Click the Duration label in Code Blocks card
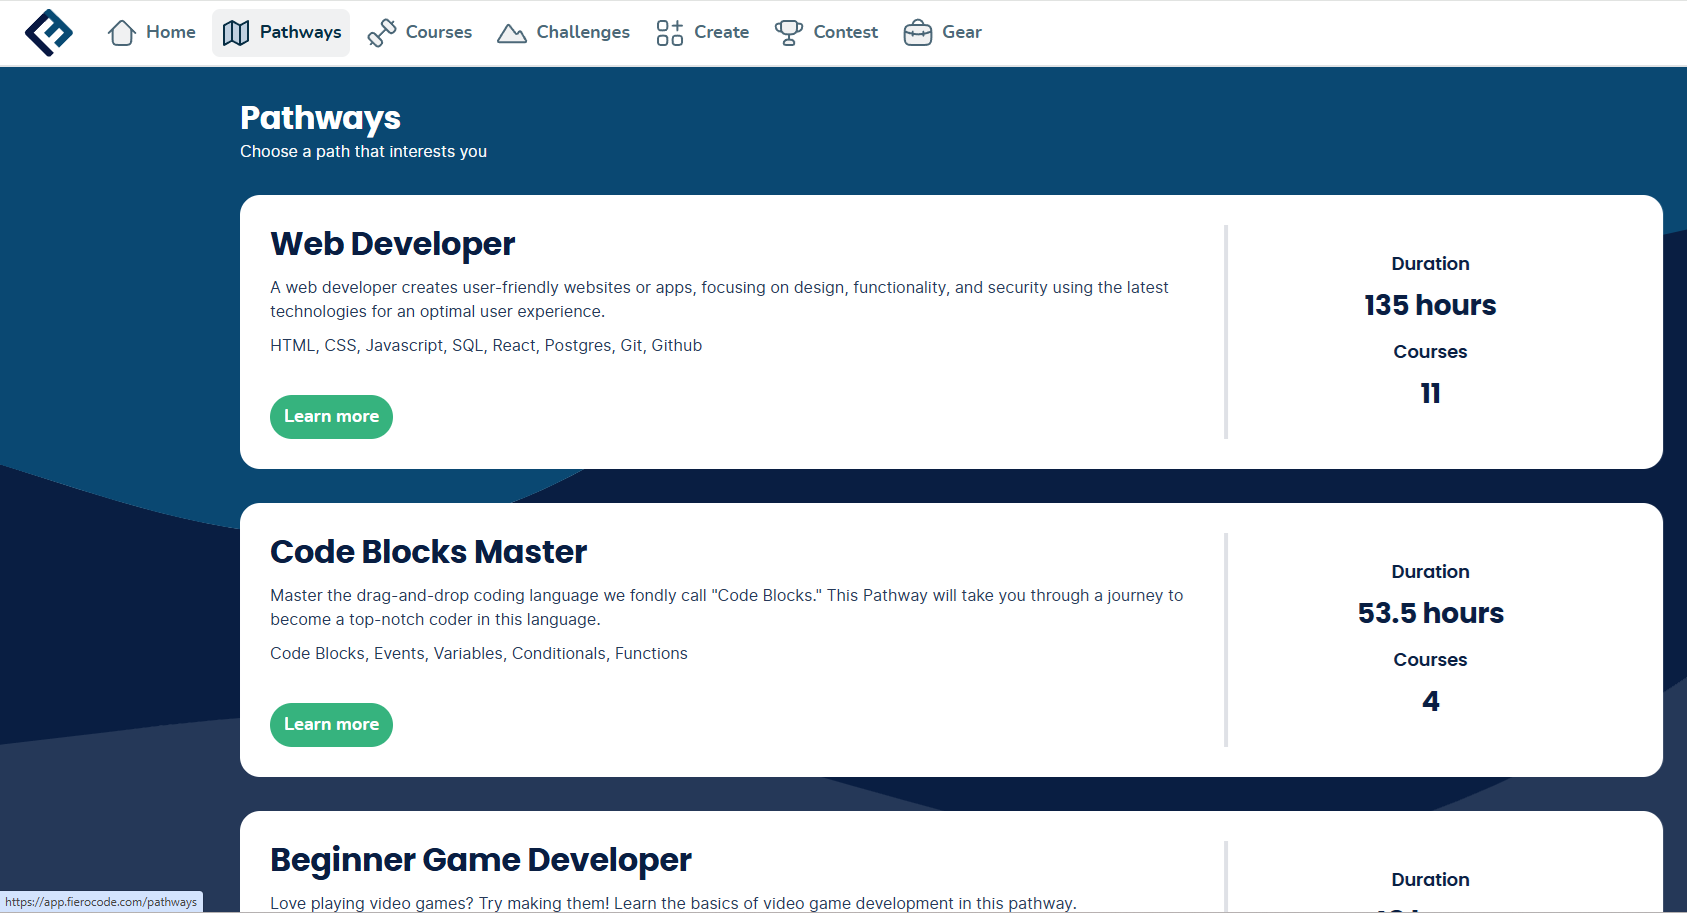The height and width of the screenshot is (913, 1687). 1430,572
